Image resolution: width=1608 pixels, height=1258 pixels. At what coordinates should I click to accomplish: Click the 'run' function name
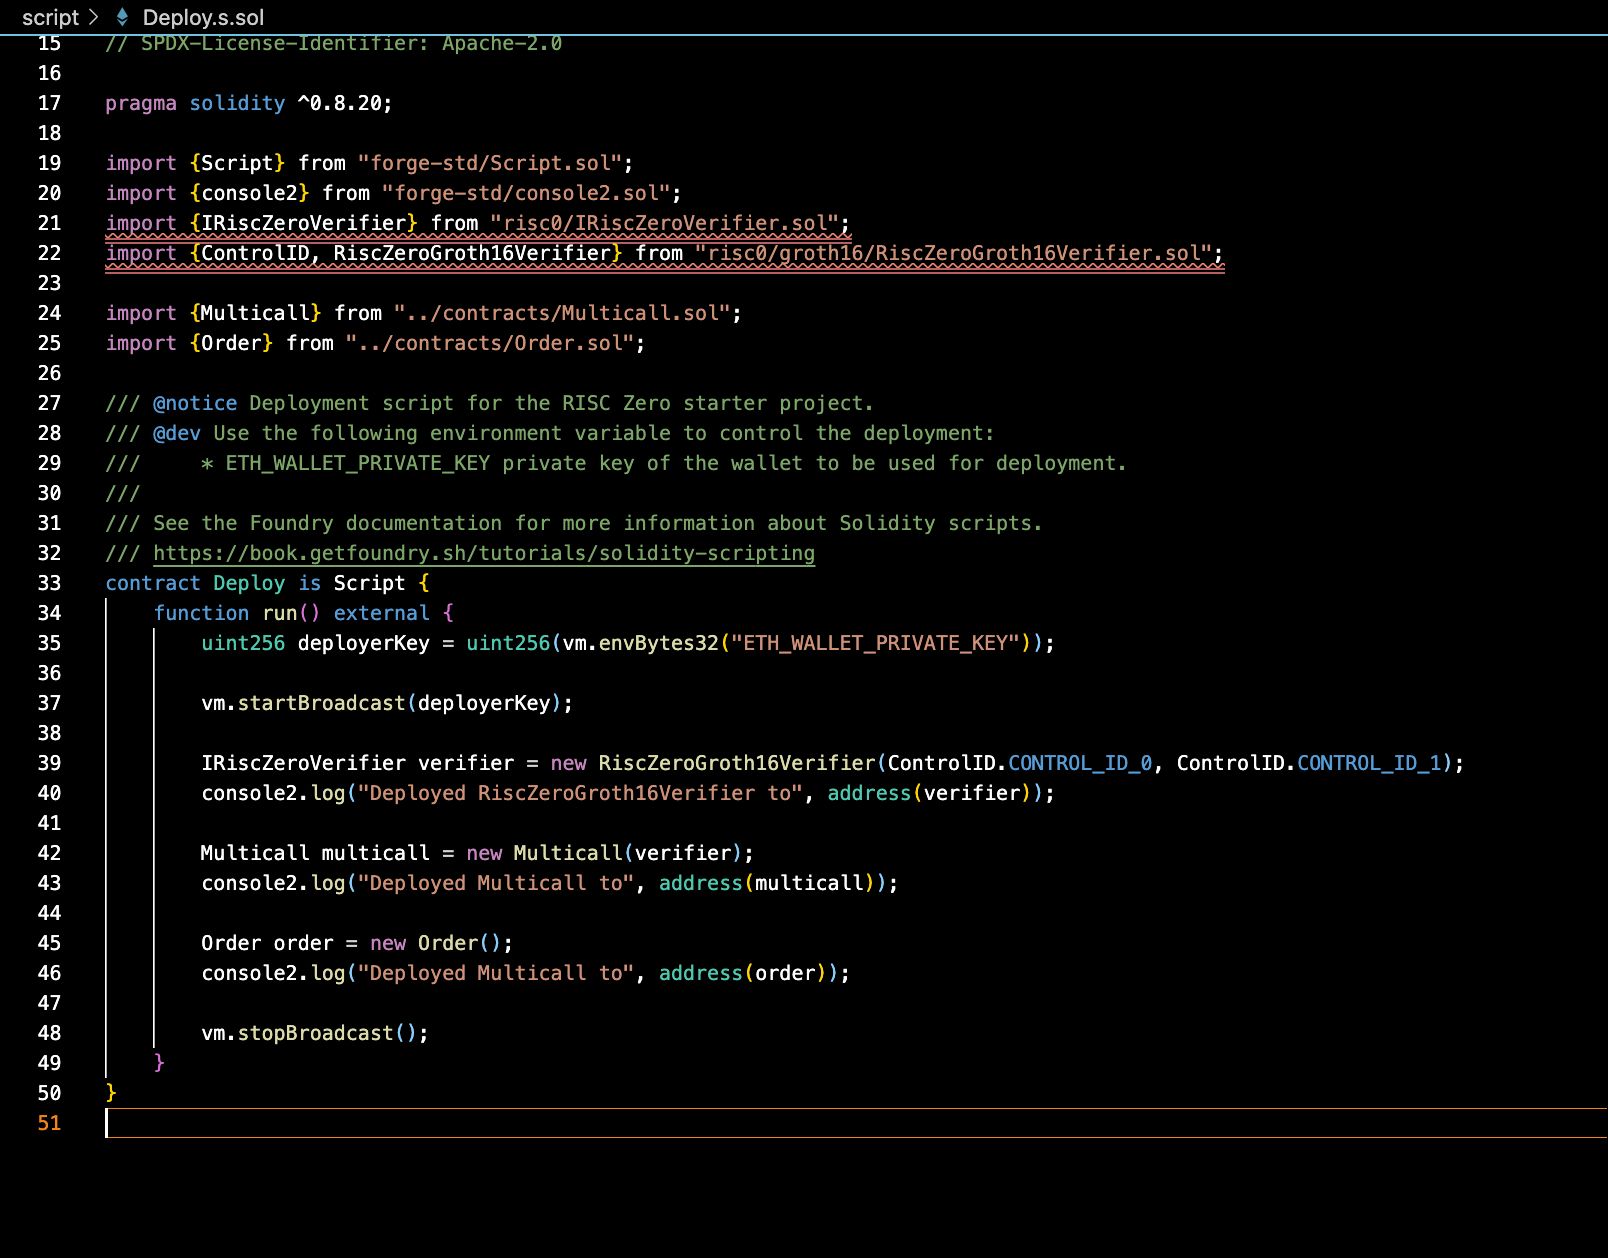(280, 613)
